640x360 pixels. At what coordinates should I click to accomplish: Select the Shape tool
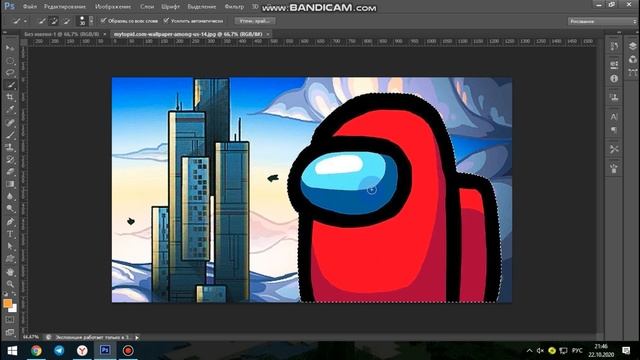[x=10, y=259]
